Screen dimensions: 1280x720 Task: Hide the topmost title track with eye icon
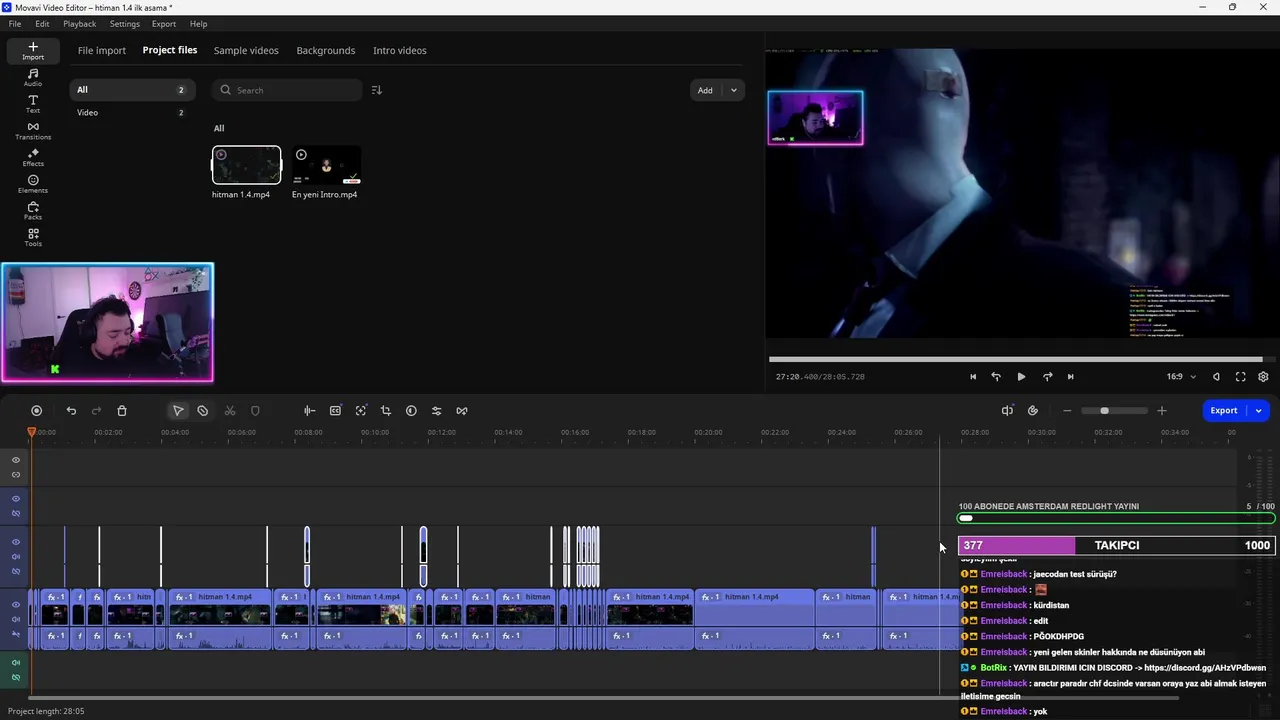point(16,460)
